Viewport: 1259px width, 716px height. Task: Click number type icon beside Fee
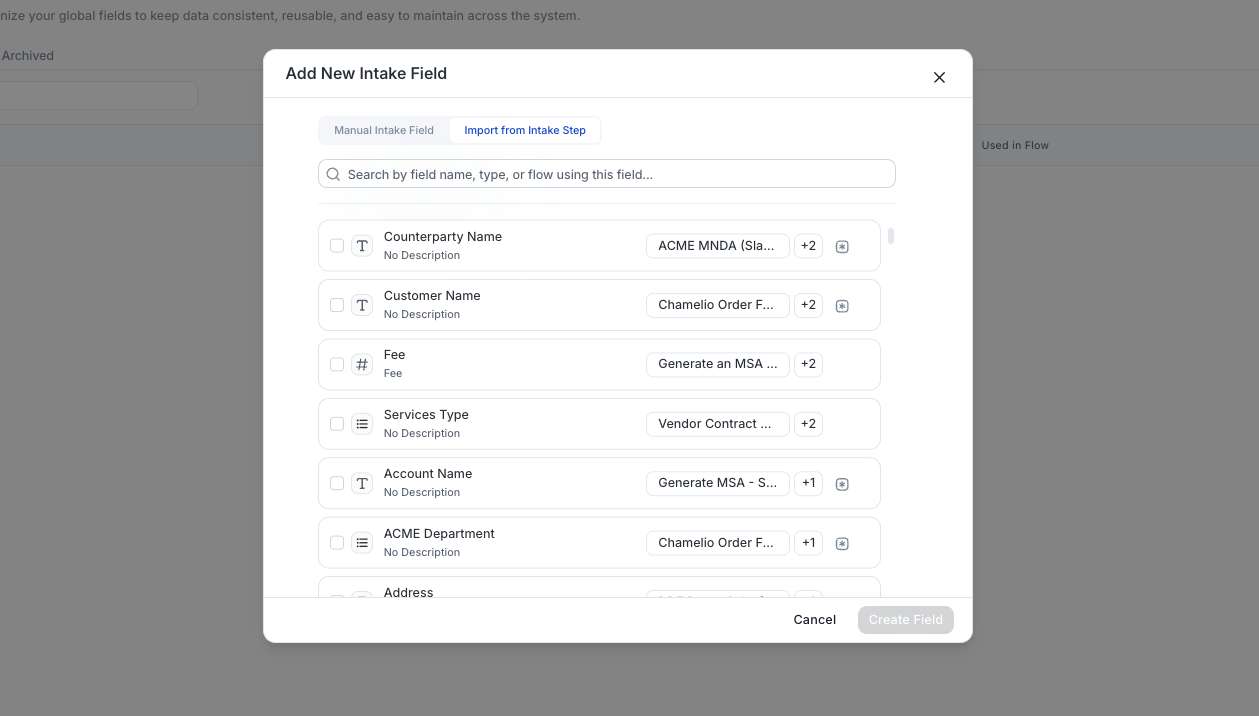pos(362,365)
